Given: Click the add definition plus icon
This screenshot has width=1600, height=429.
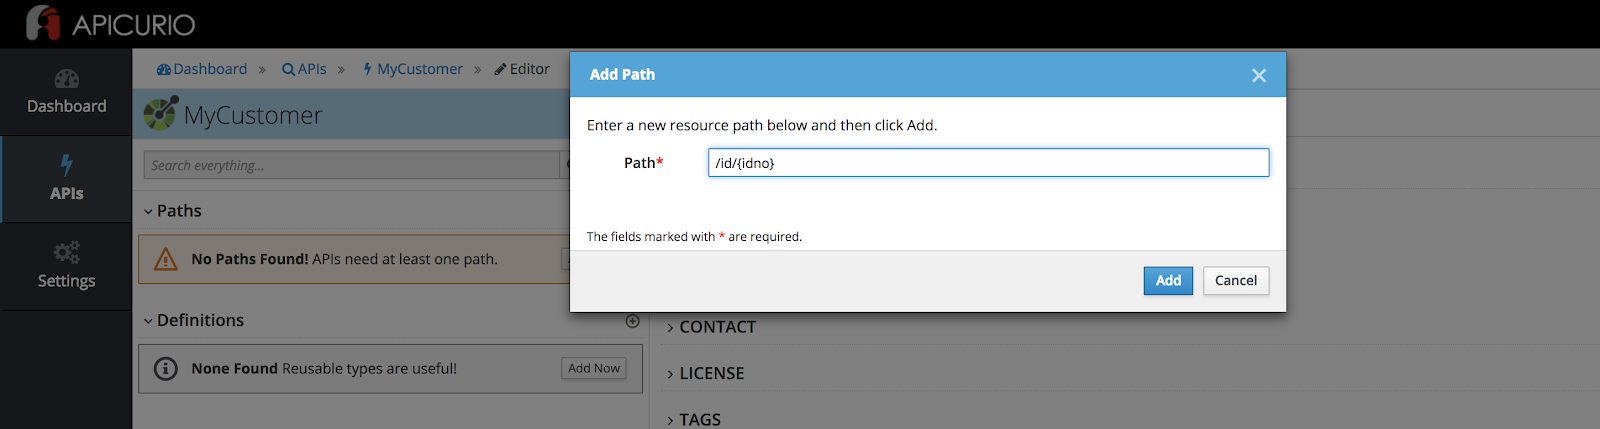Looking at the screenshot, I should 632,321.
